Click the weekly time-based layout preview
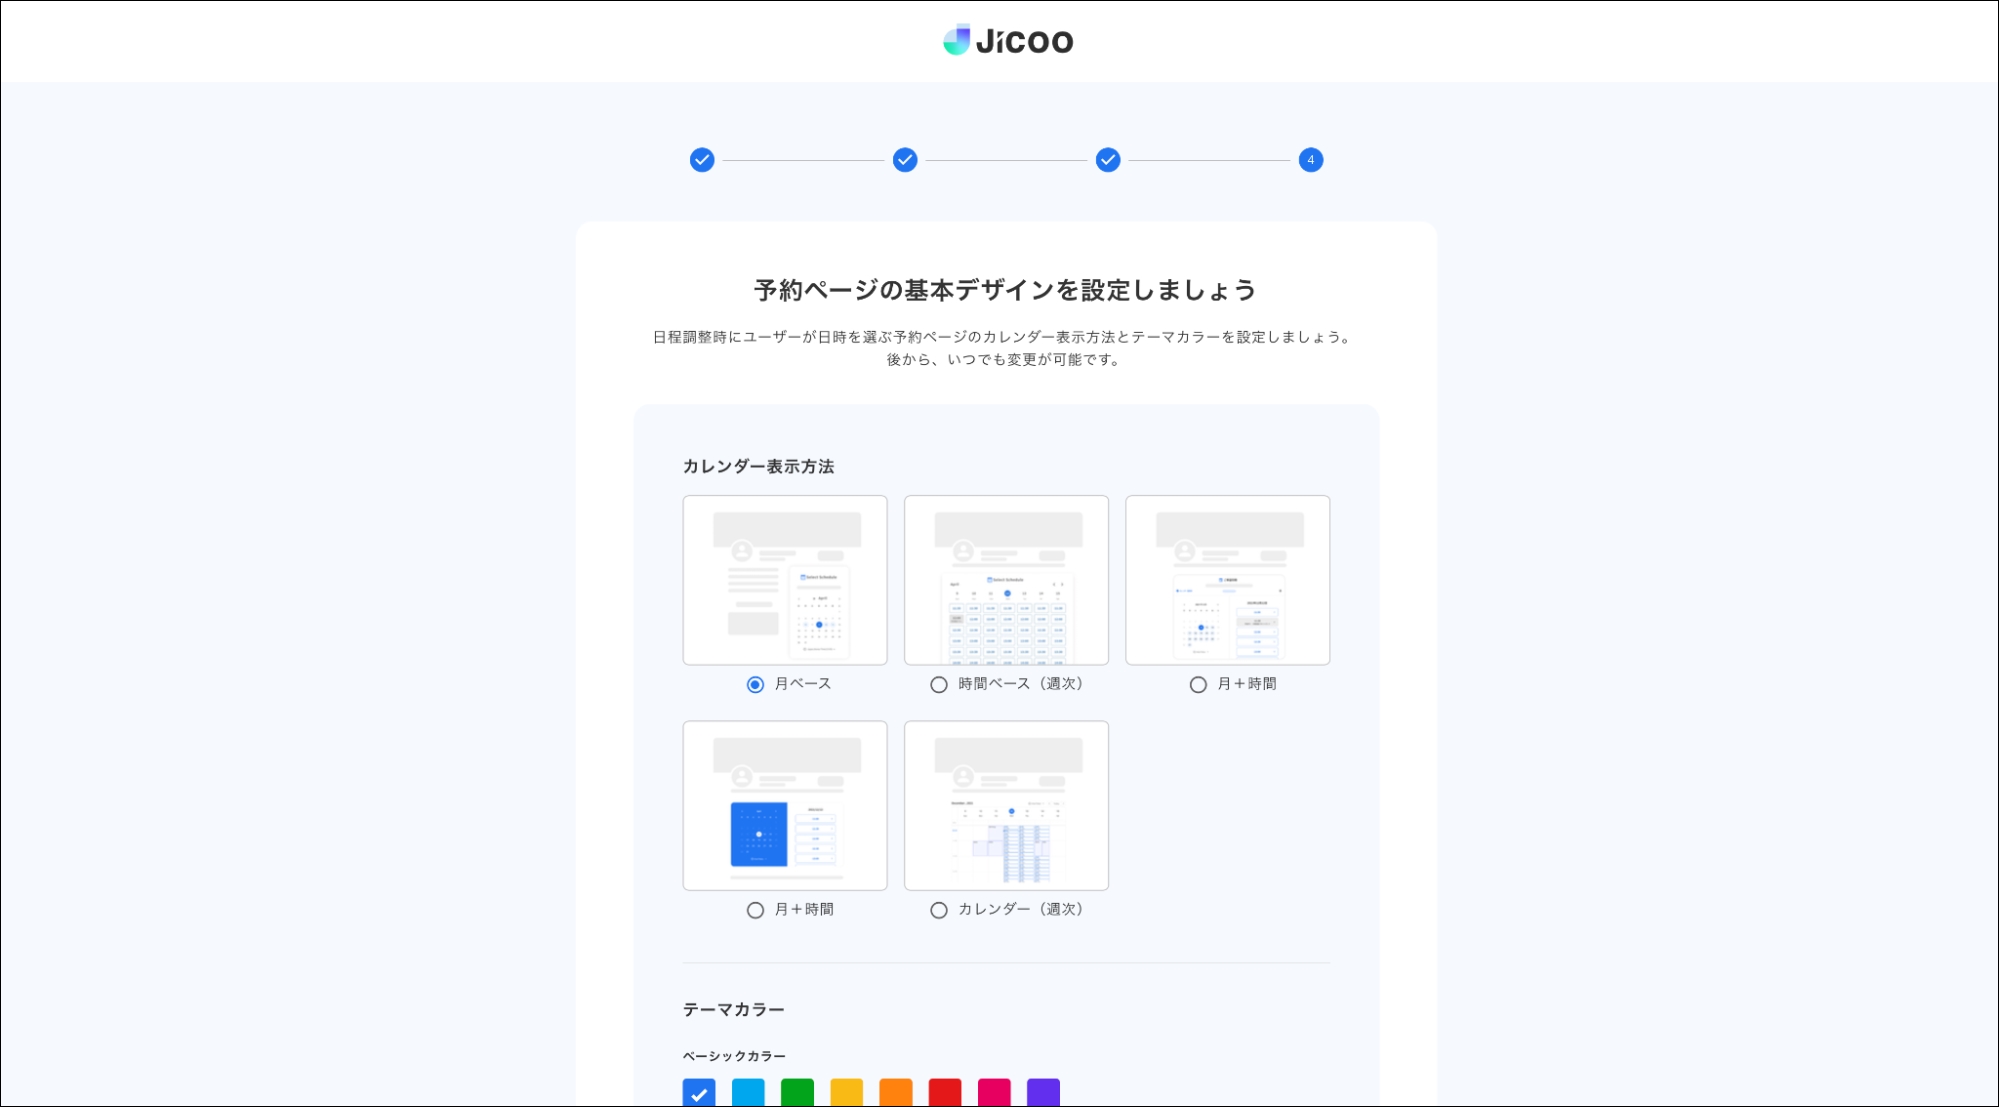 1006,579
